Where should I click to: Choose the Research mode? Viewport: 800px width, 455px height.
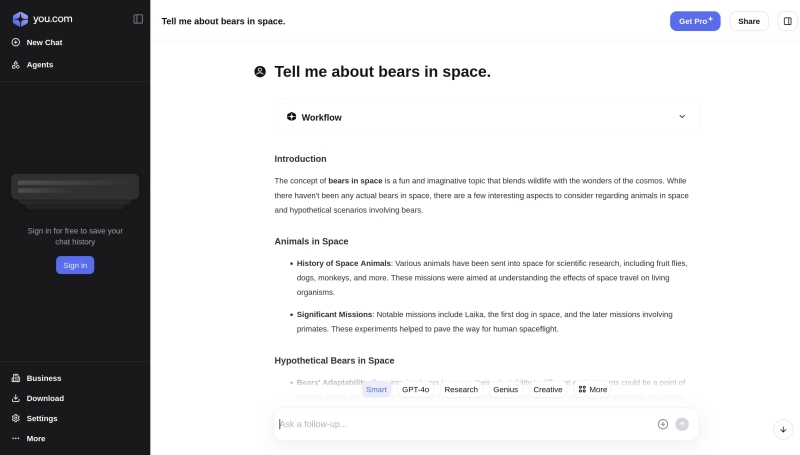pyautogui.click(x=461, y=389)
